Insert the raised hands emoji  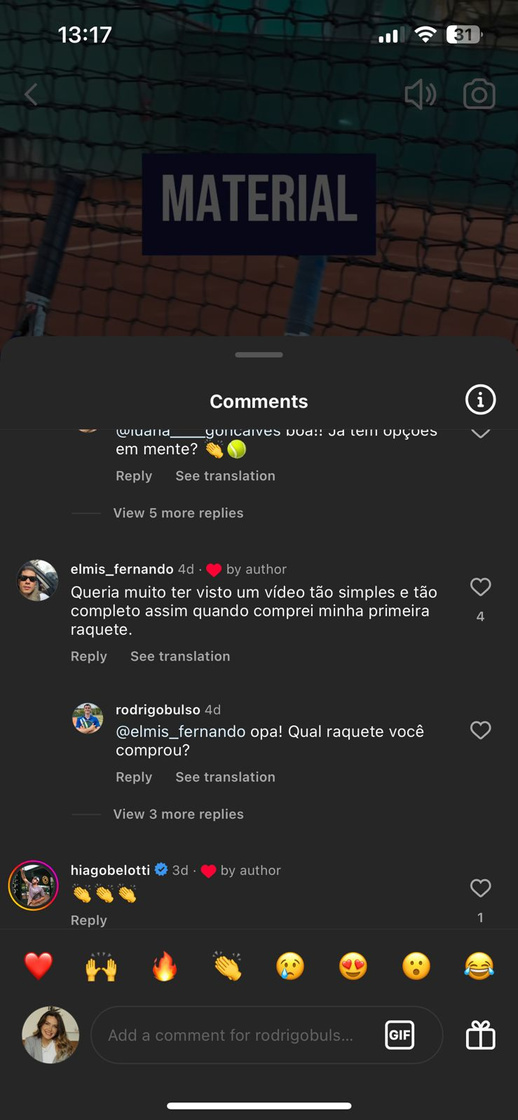pyautogui.click(x=101, y=966)
